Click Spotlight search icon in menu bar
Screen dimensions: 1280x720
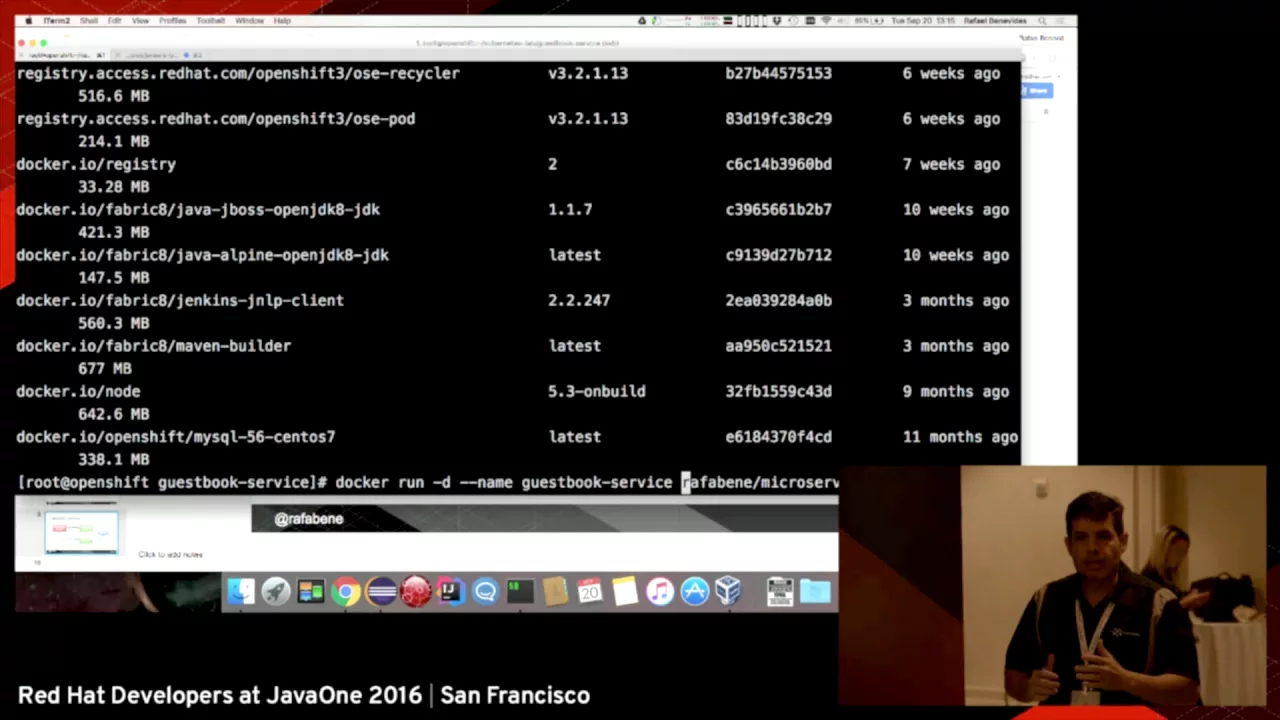click(1042, 20)
